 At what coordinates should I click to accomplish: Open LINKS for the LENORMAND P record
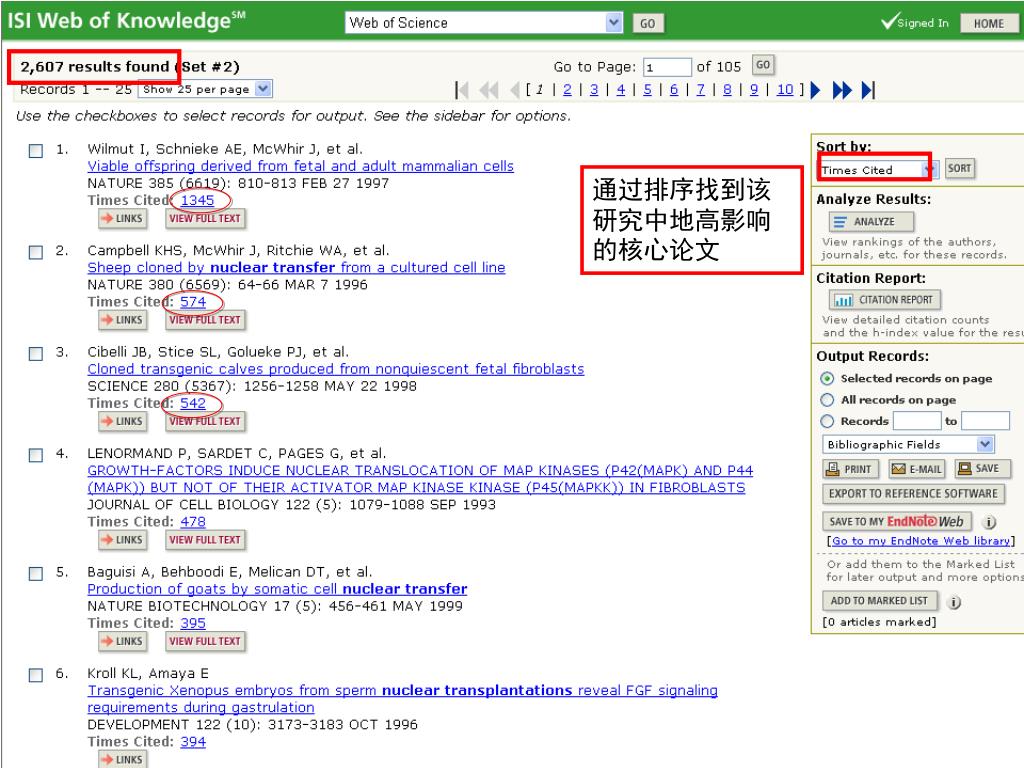pos(122,540)
